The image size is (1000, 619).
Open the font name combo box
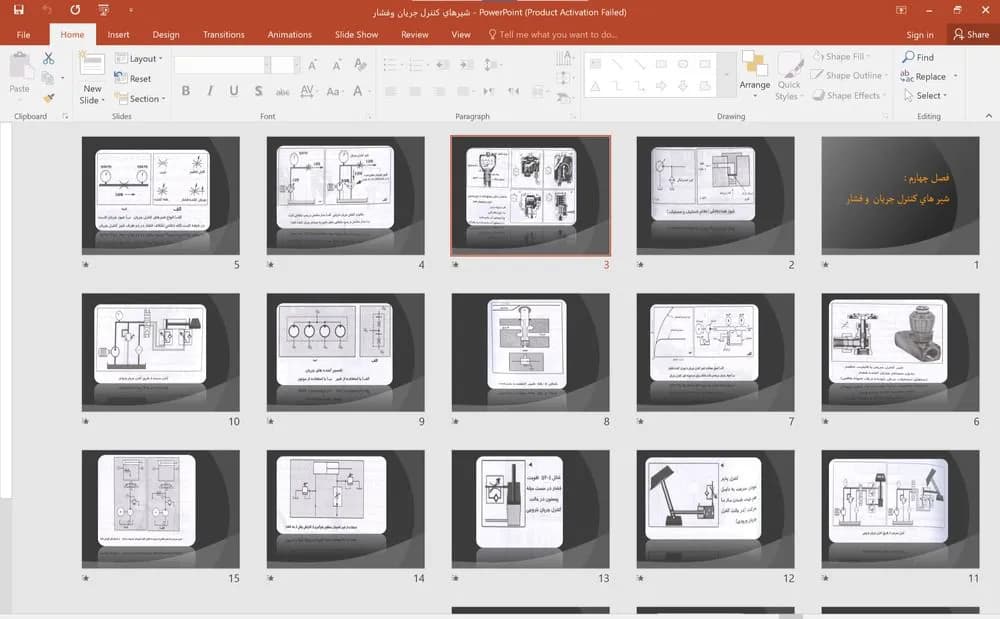(221, 65)
